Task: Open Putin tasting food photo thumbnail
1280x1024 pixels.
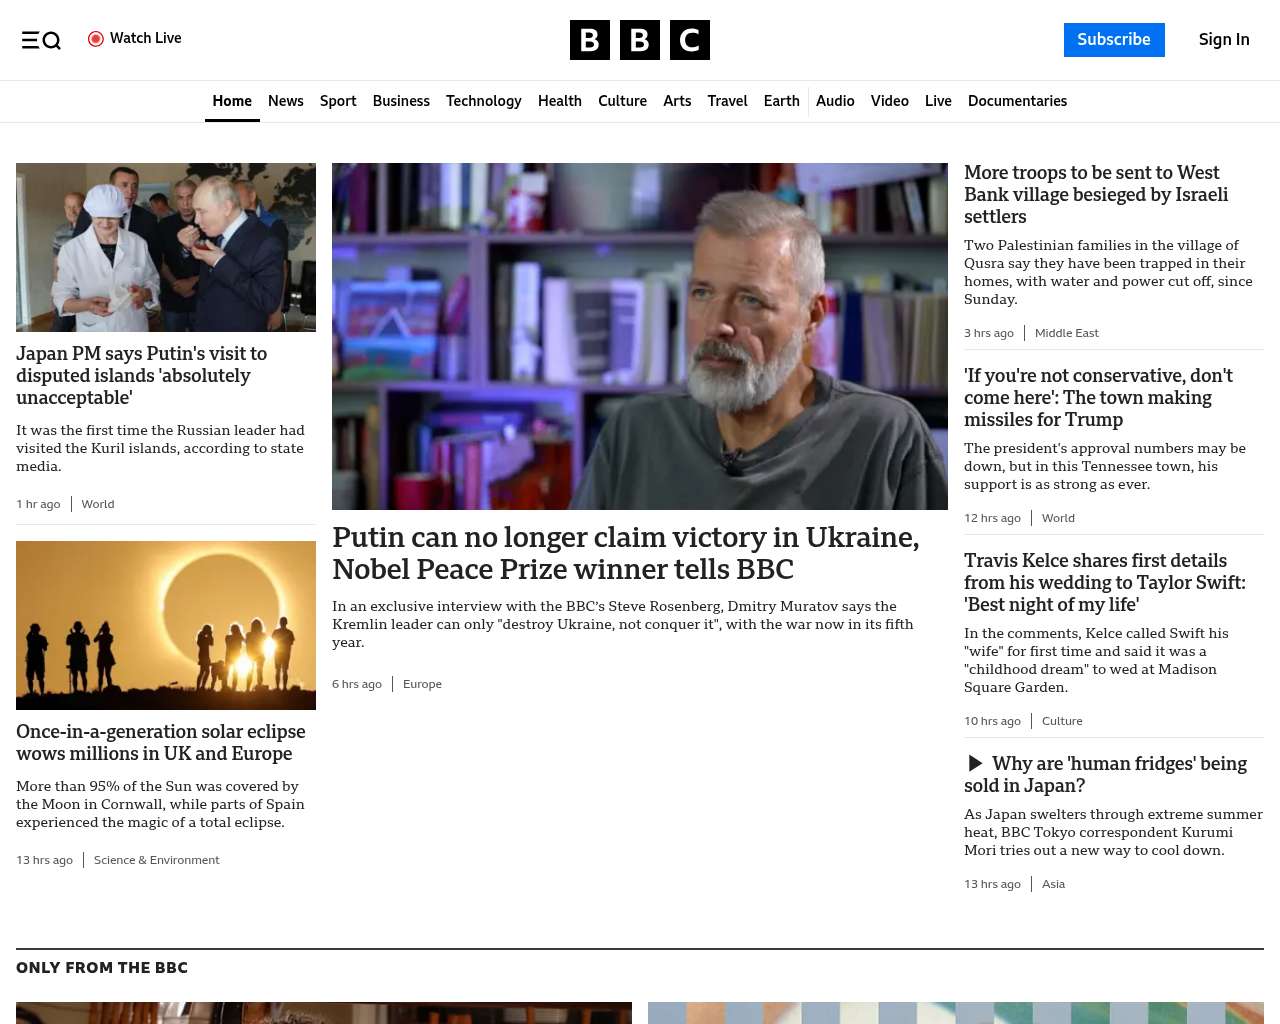Action: tap(166, 247)
